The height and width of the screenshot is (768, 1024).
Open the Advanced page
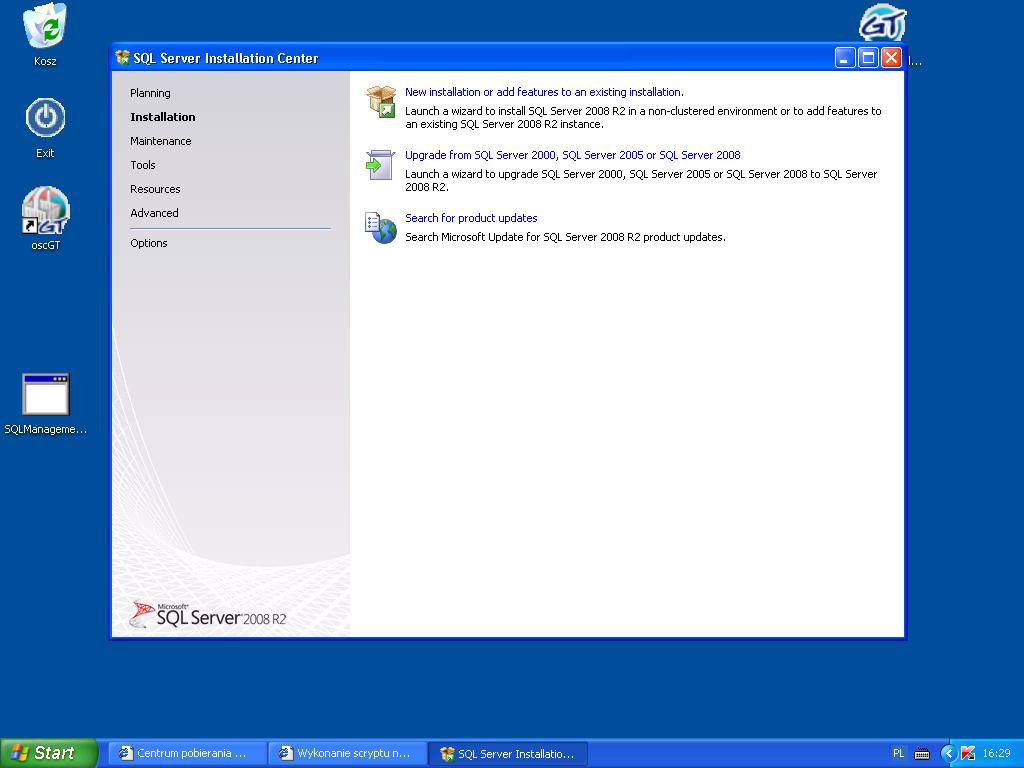(154, 213)
